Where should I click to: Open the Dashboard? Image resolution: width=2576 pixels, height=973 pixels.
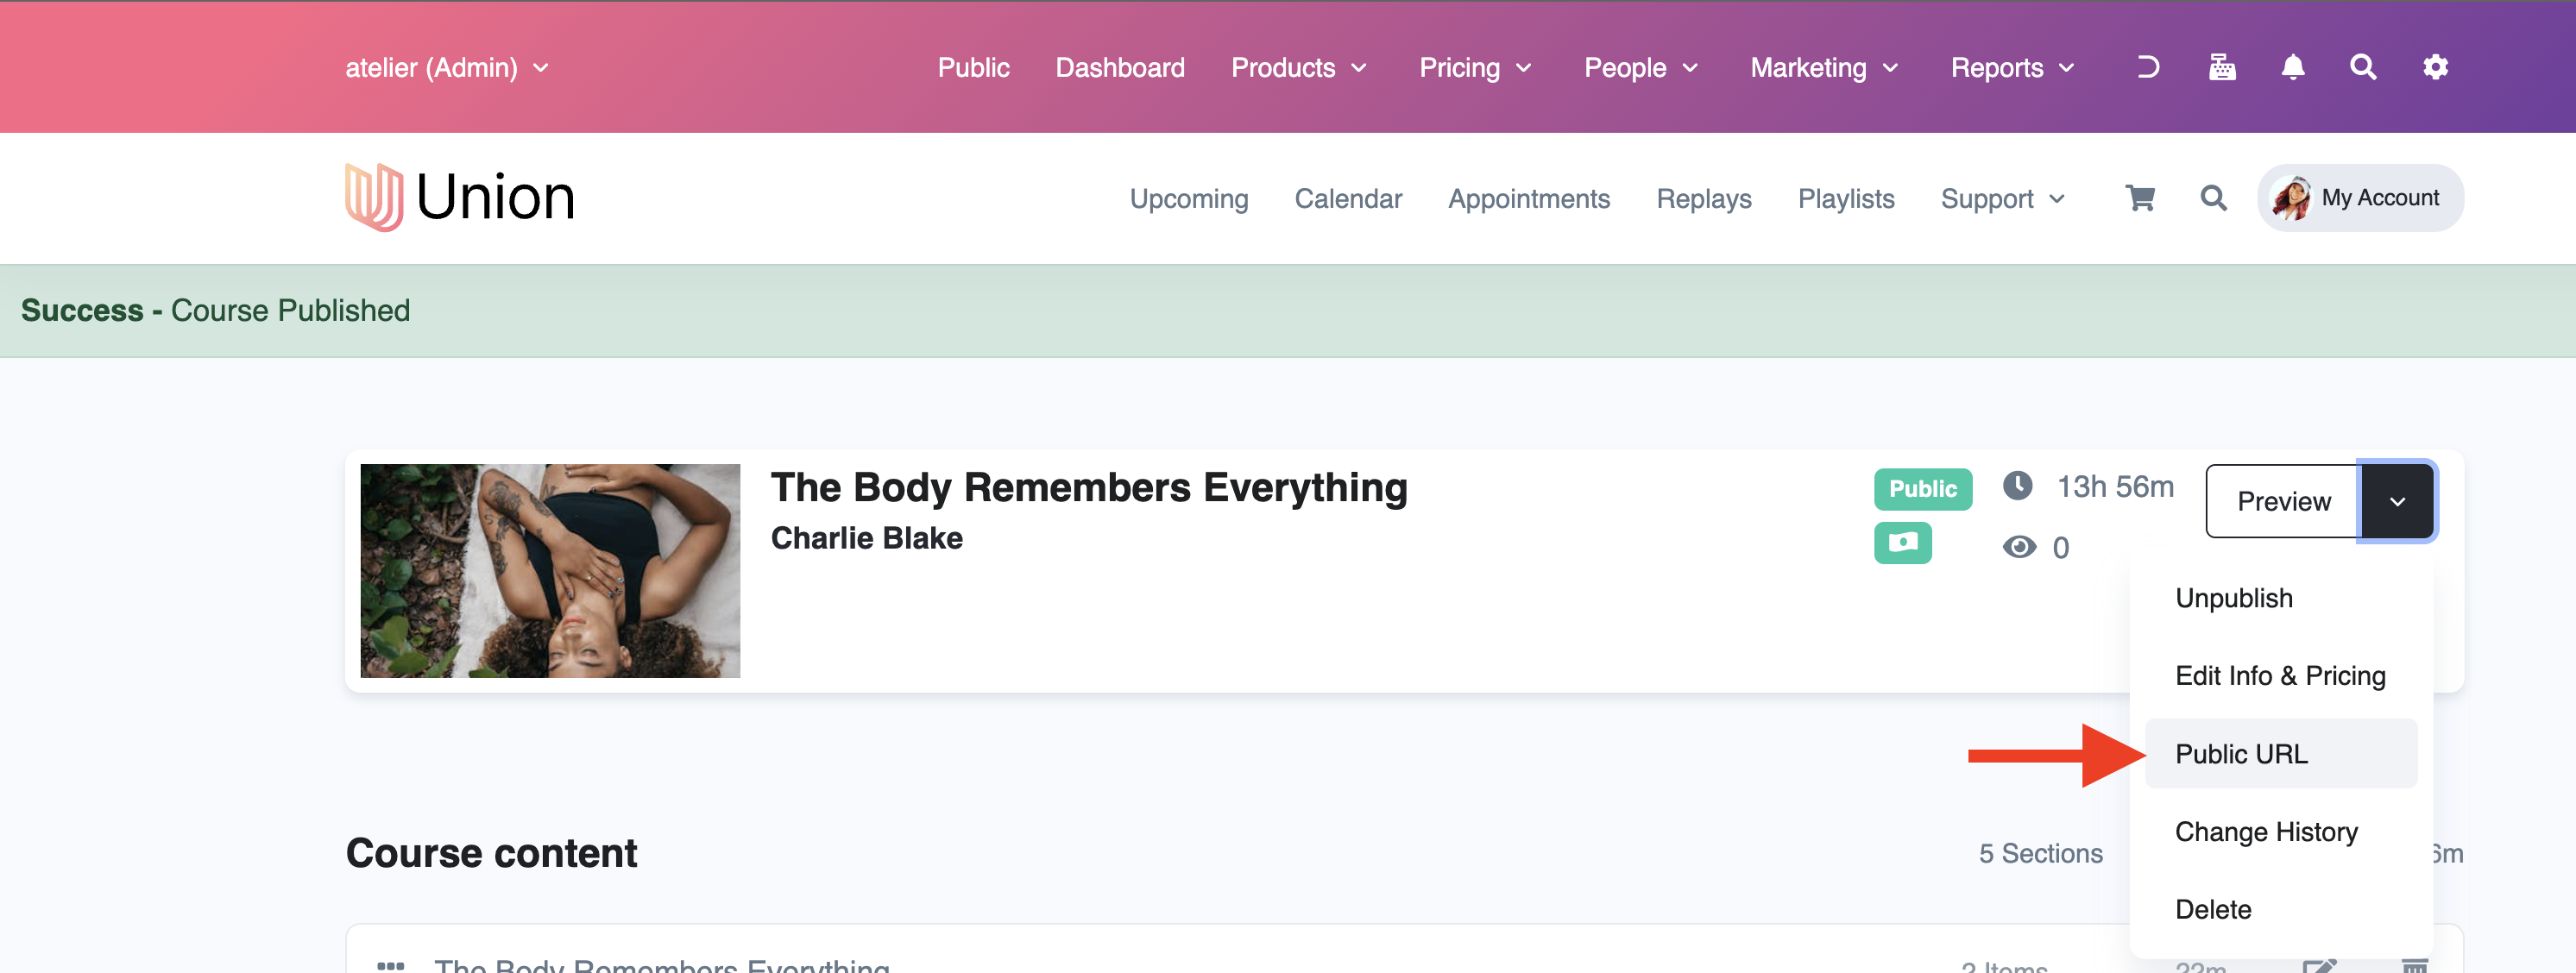click(x=1119, y=67)
